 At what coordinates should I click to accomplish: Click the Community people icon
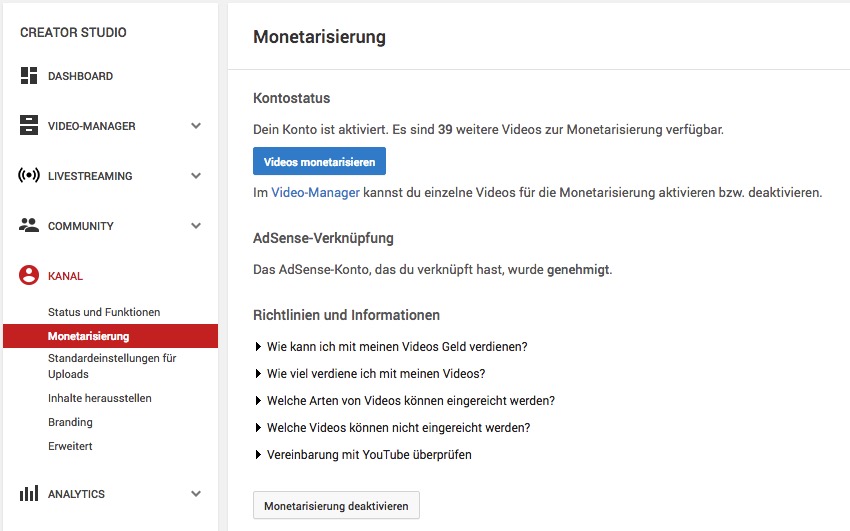[29, 225]
